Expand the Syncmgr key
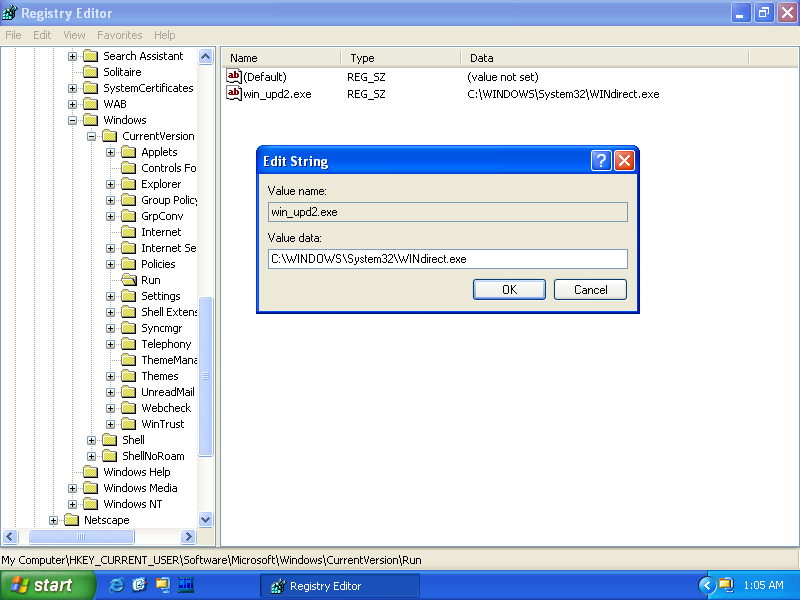 tap(110, 328)
